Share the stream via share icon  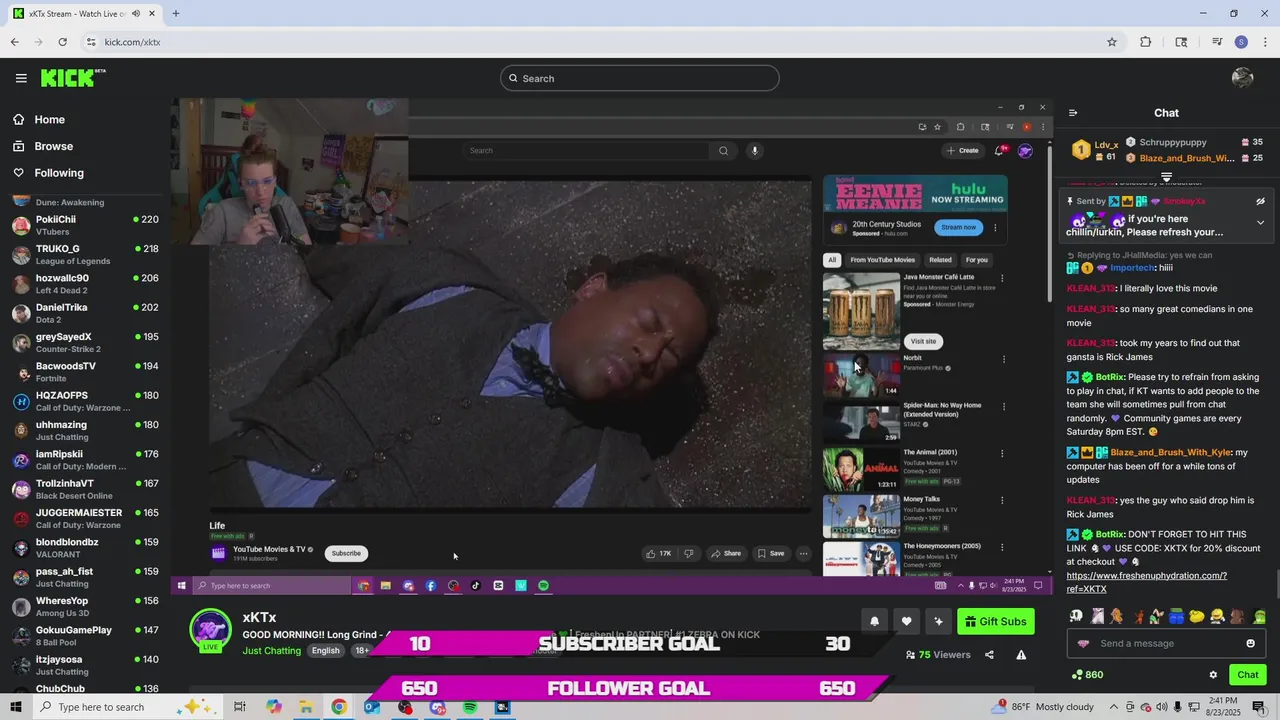[989, 655]
